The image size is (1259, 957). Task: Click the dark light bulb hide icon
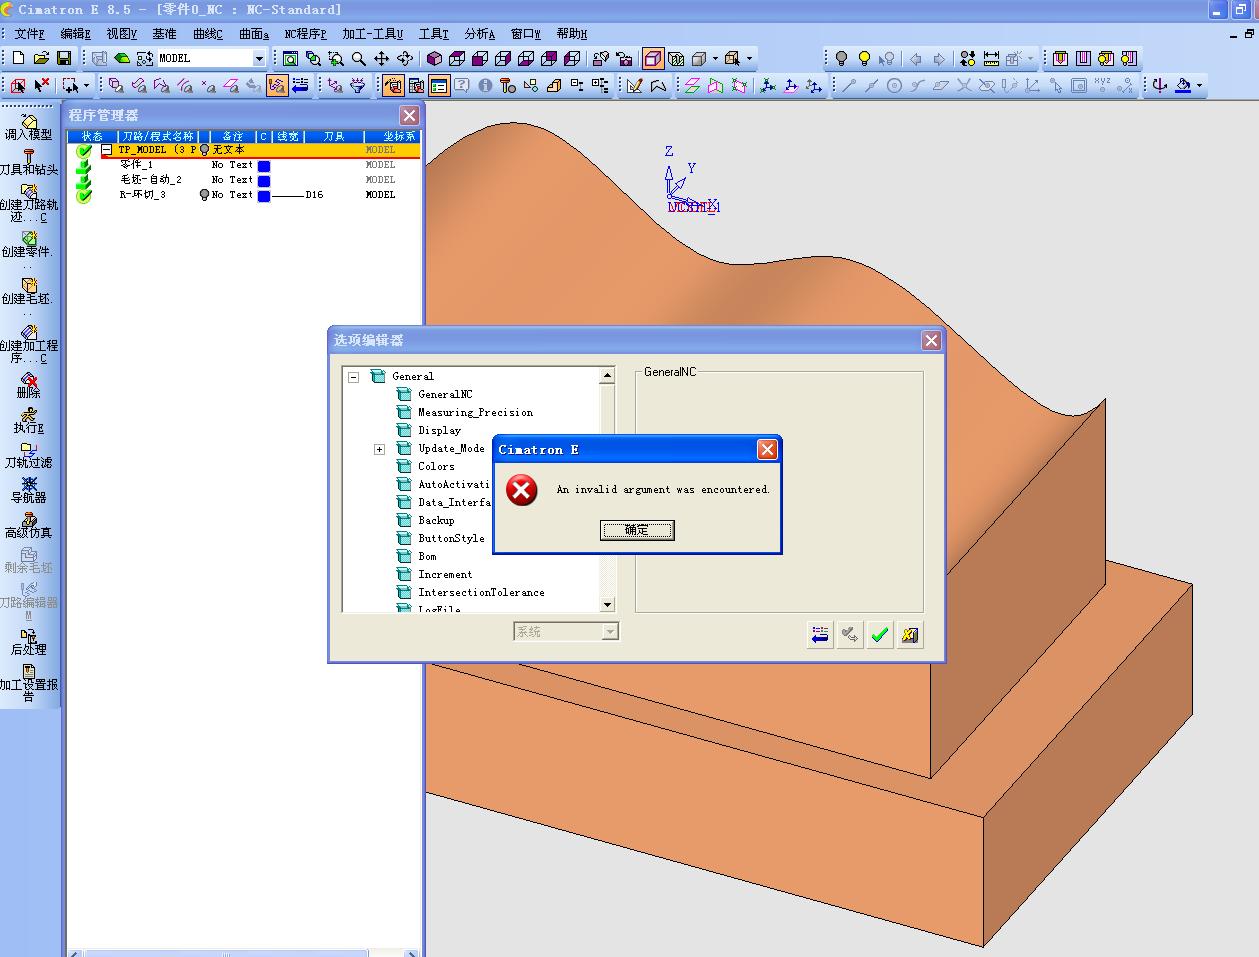(841, 59)
